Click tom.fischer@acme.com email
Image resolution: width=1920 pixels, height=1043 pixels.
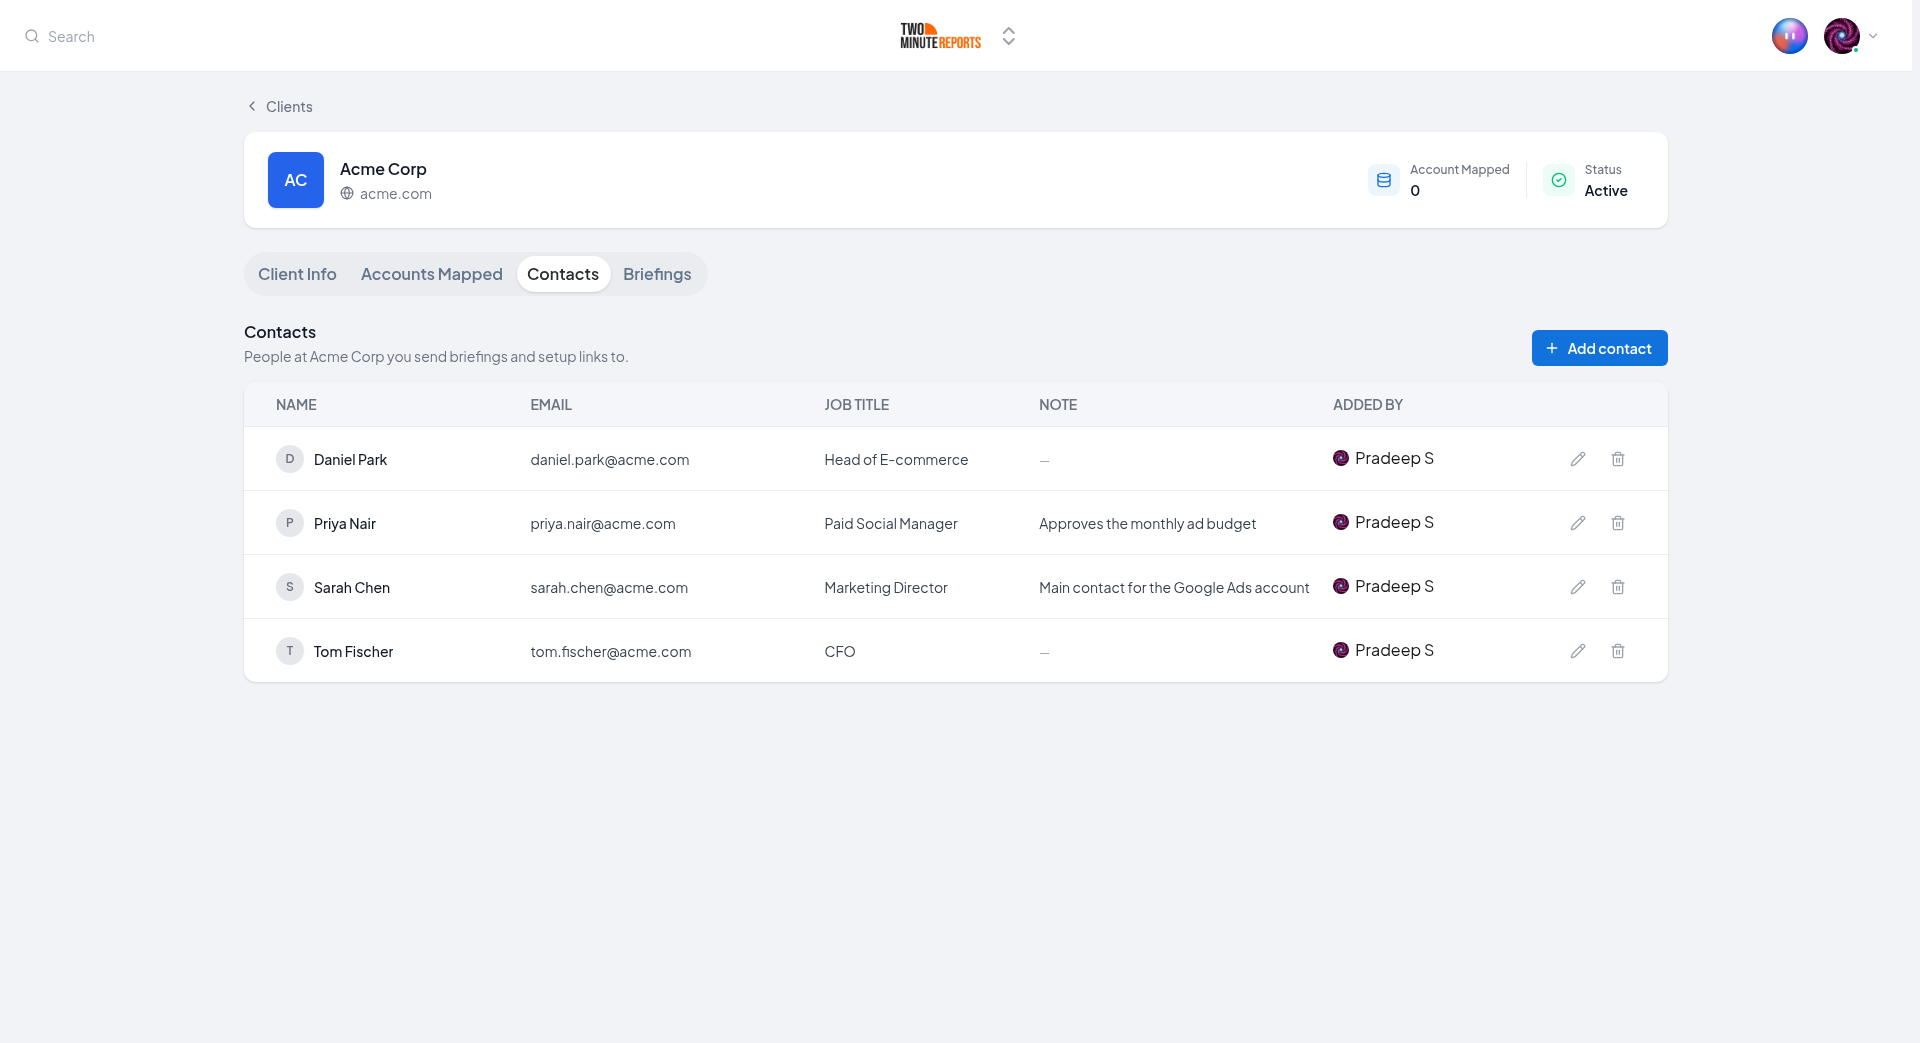pos(611,652)
